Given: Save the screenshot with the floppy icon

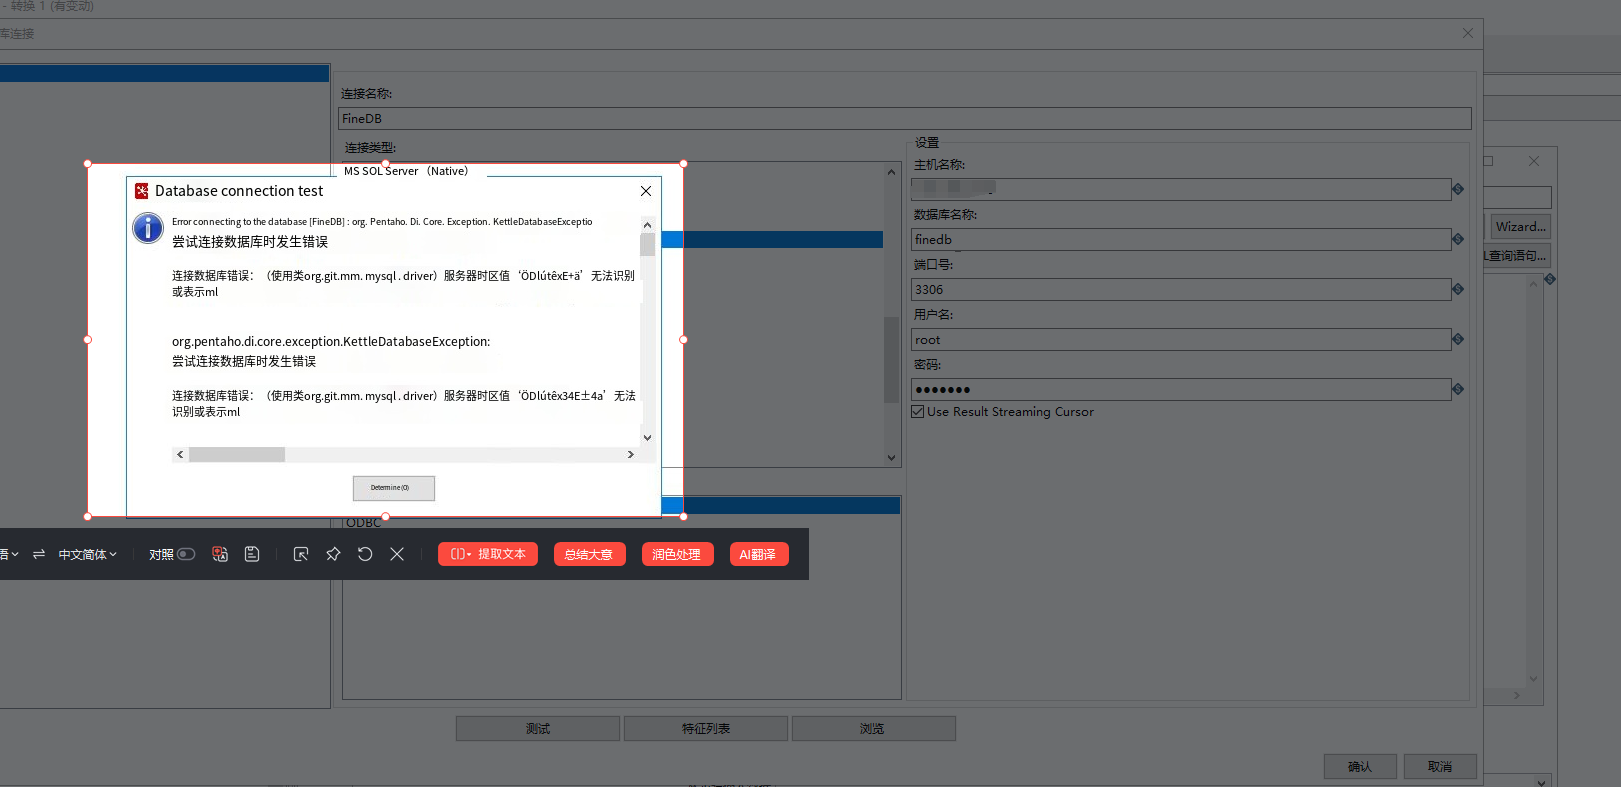Looking at the screenshot, I should click(x=252, y=554).
